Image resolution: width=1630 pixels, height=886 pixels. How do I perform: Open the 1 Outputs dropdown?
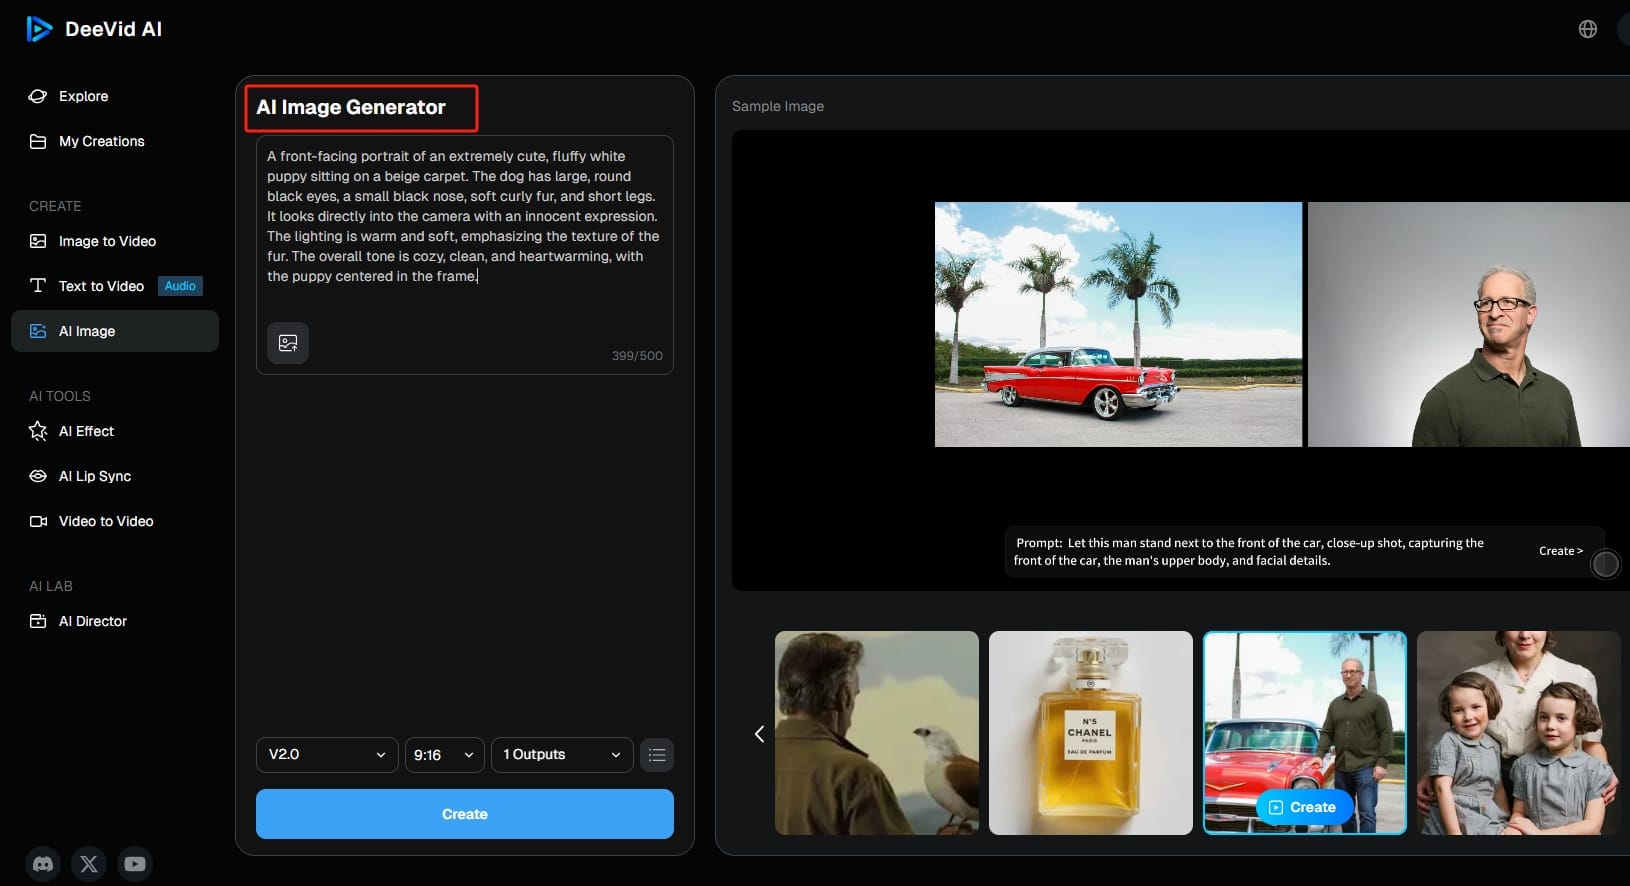562,755
